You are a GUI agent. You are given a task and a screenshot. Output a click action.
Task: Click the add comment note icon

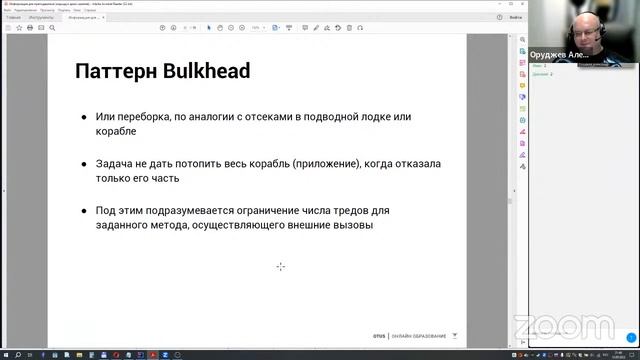click(305, 28)
